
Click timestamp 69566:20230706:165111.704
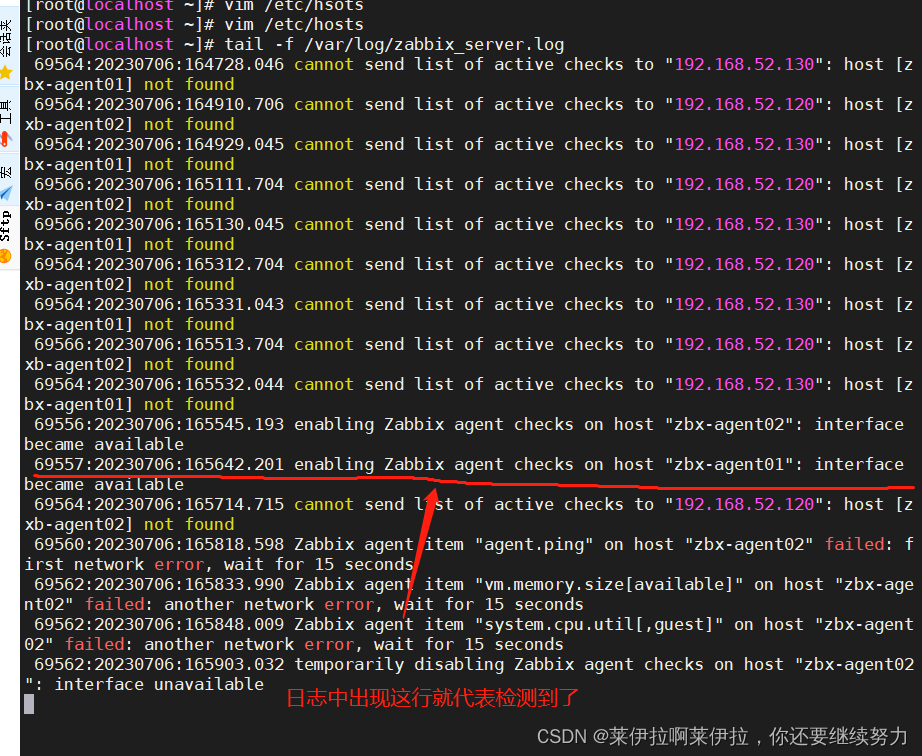[159, 184]
